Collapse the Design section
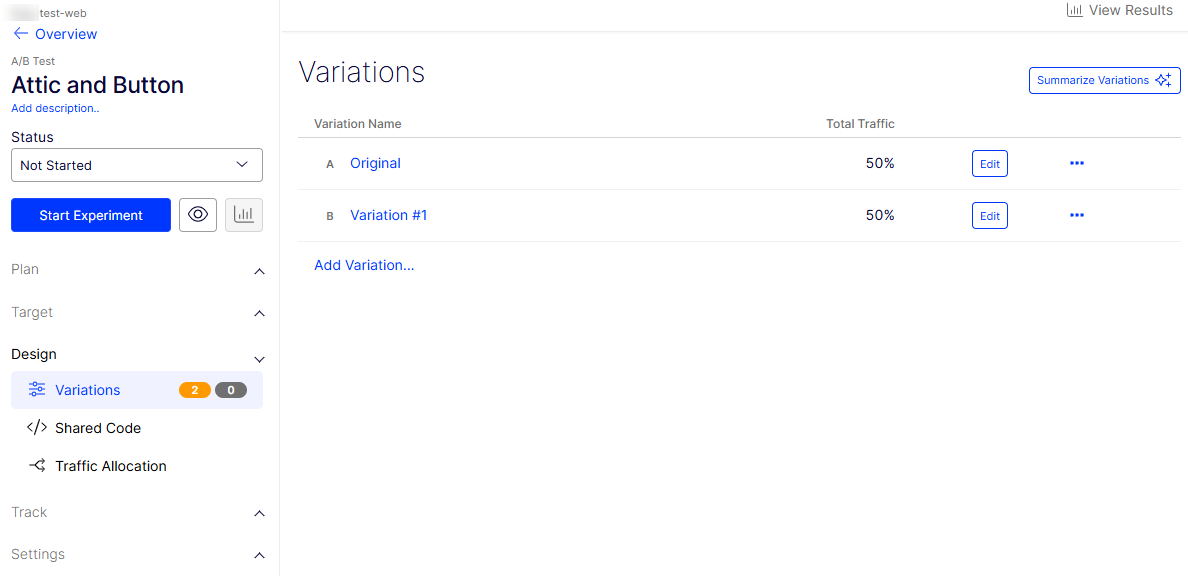The image size is (1188, 576). 259,358
